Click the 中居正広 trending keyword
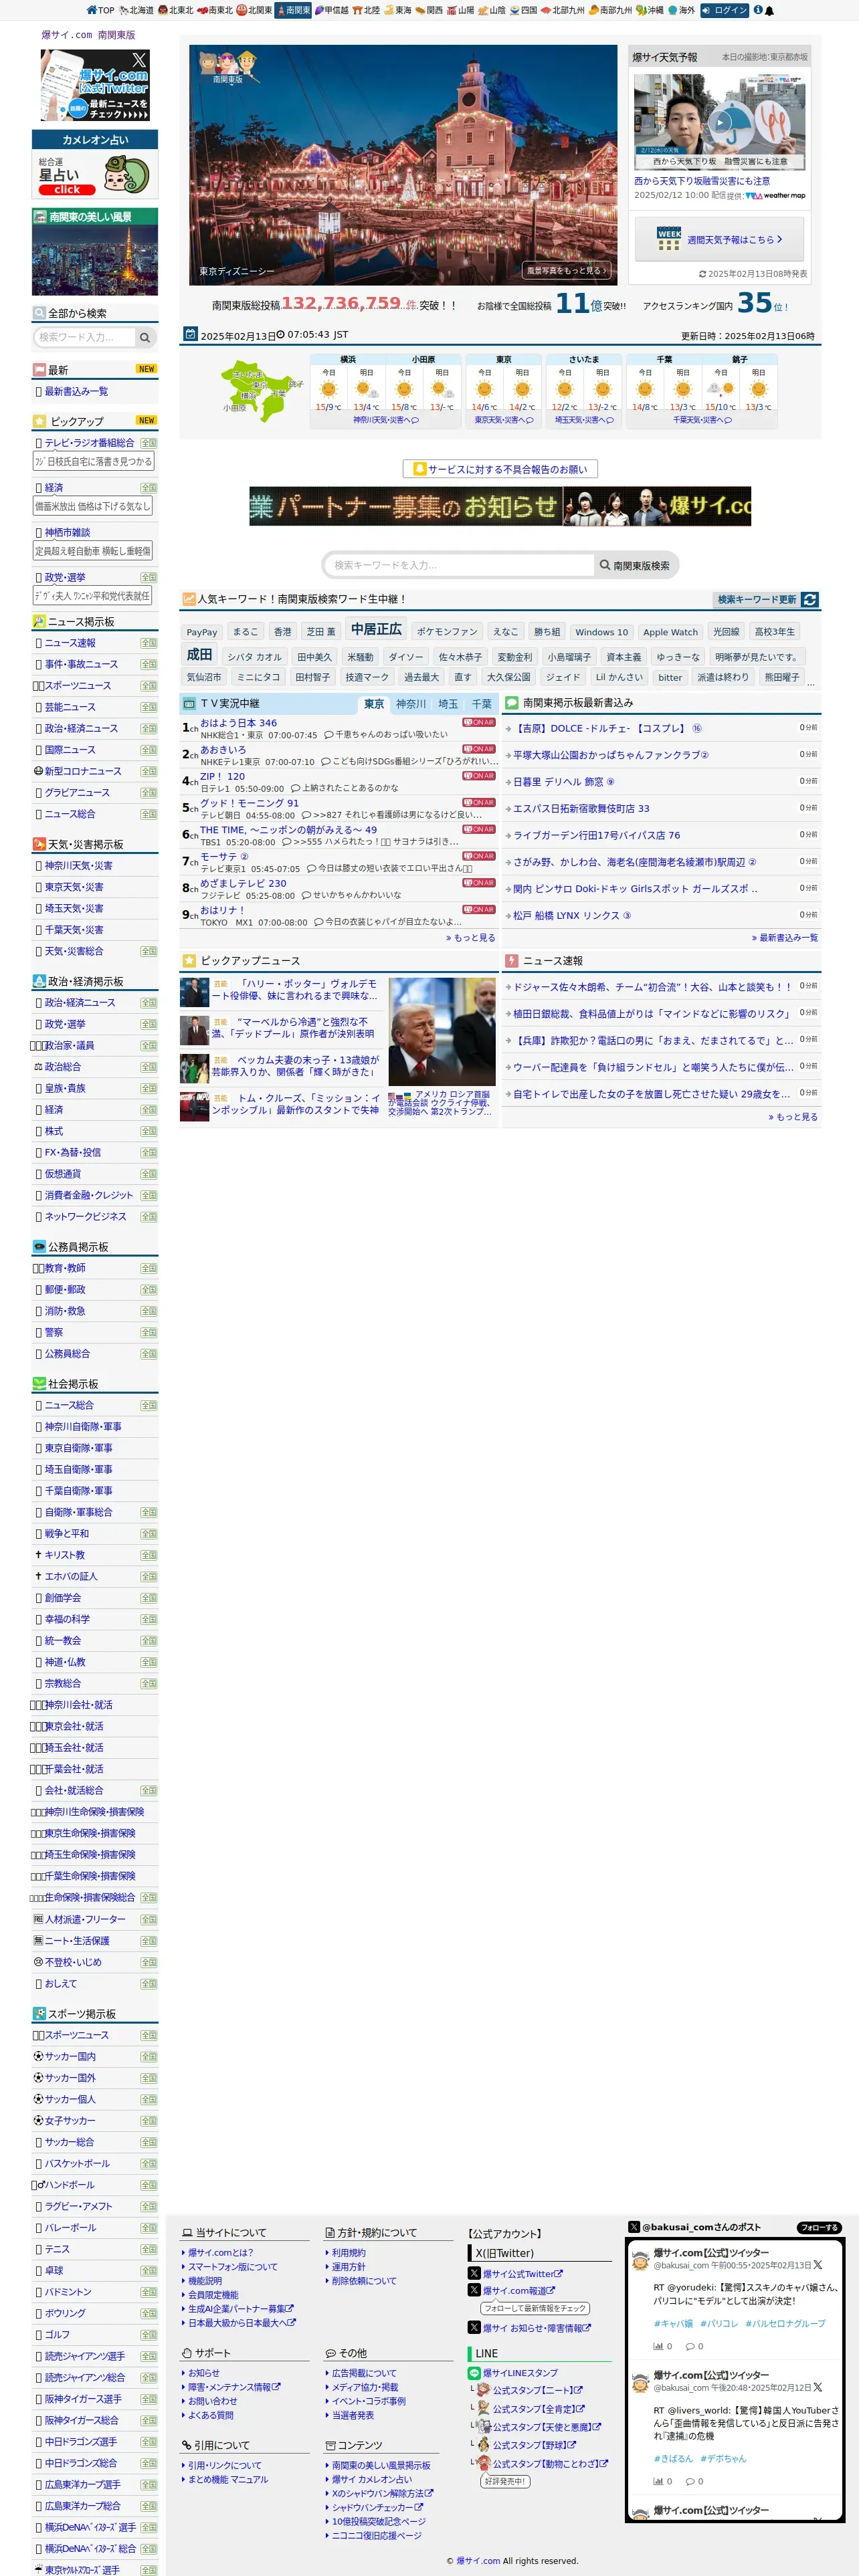 pos(376,630)
